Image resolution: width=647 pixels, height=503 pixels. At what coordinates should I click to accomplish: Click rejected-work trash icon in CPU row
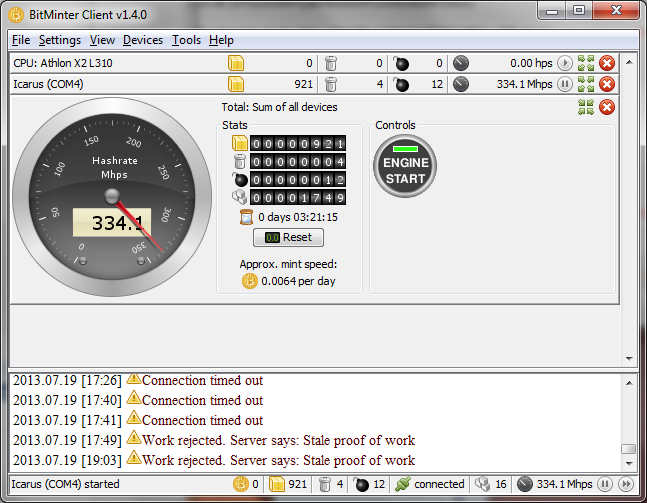point(331,63)
